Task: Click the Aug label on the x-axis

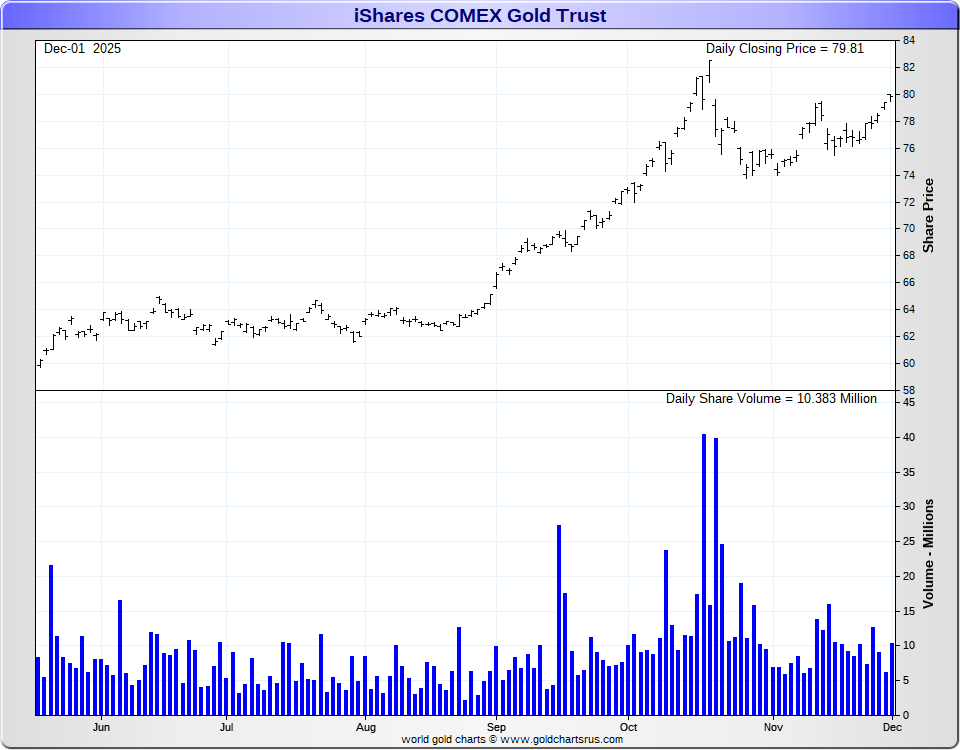Action: 366,727
